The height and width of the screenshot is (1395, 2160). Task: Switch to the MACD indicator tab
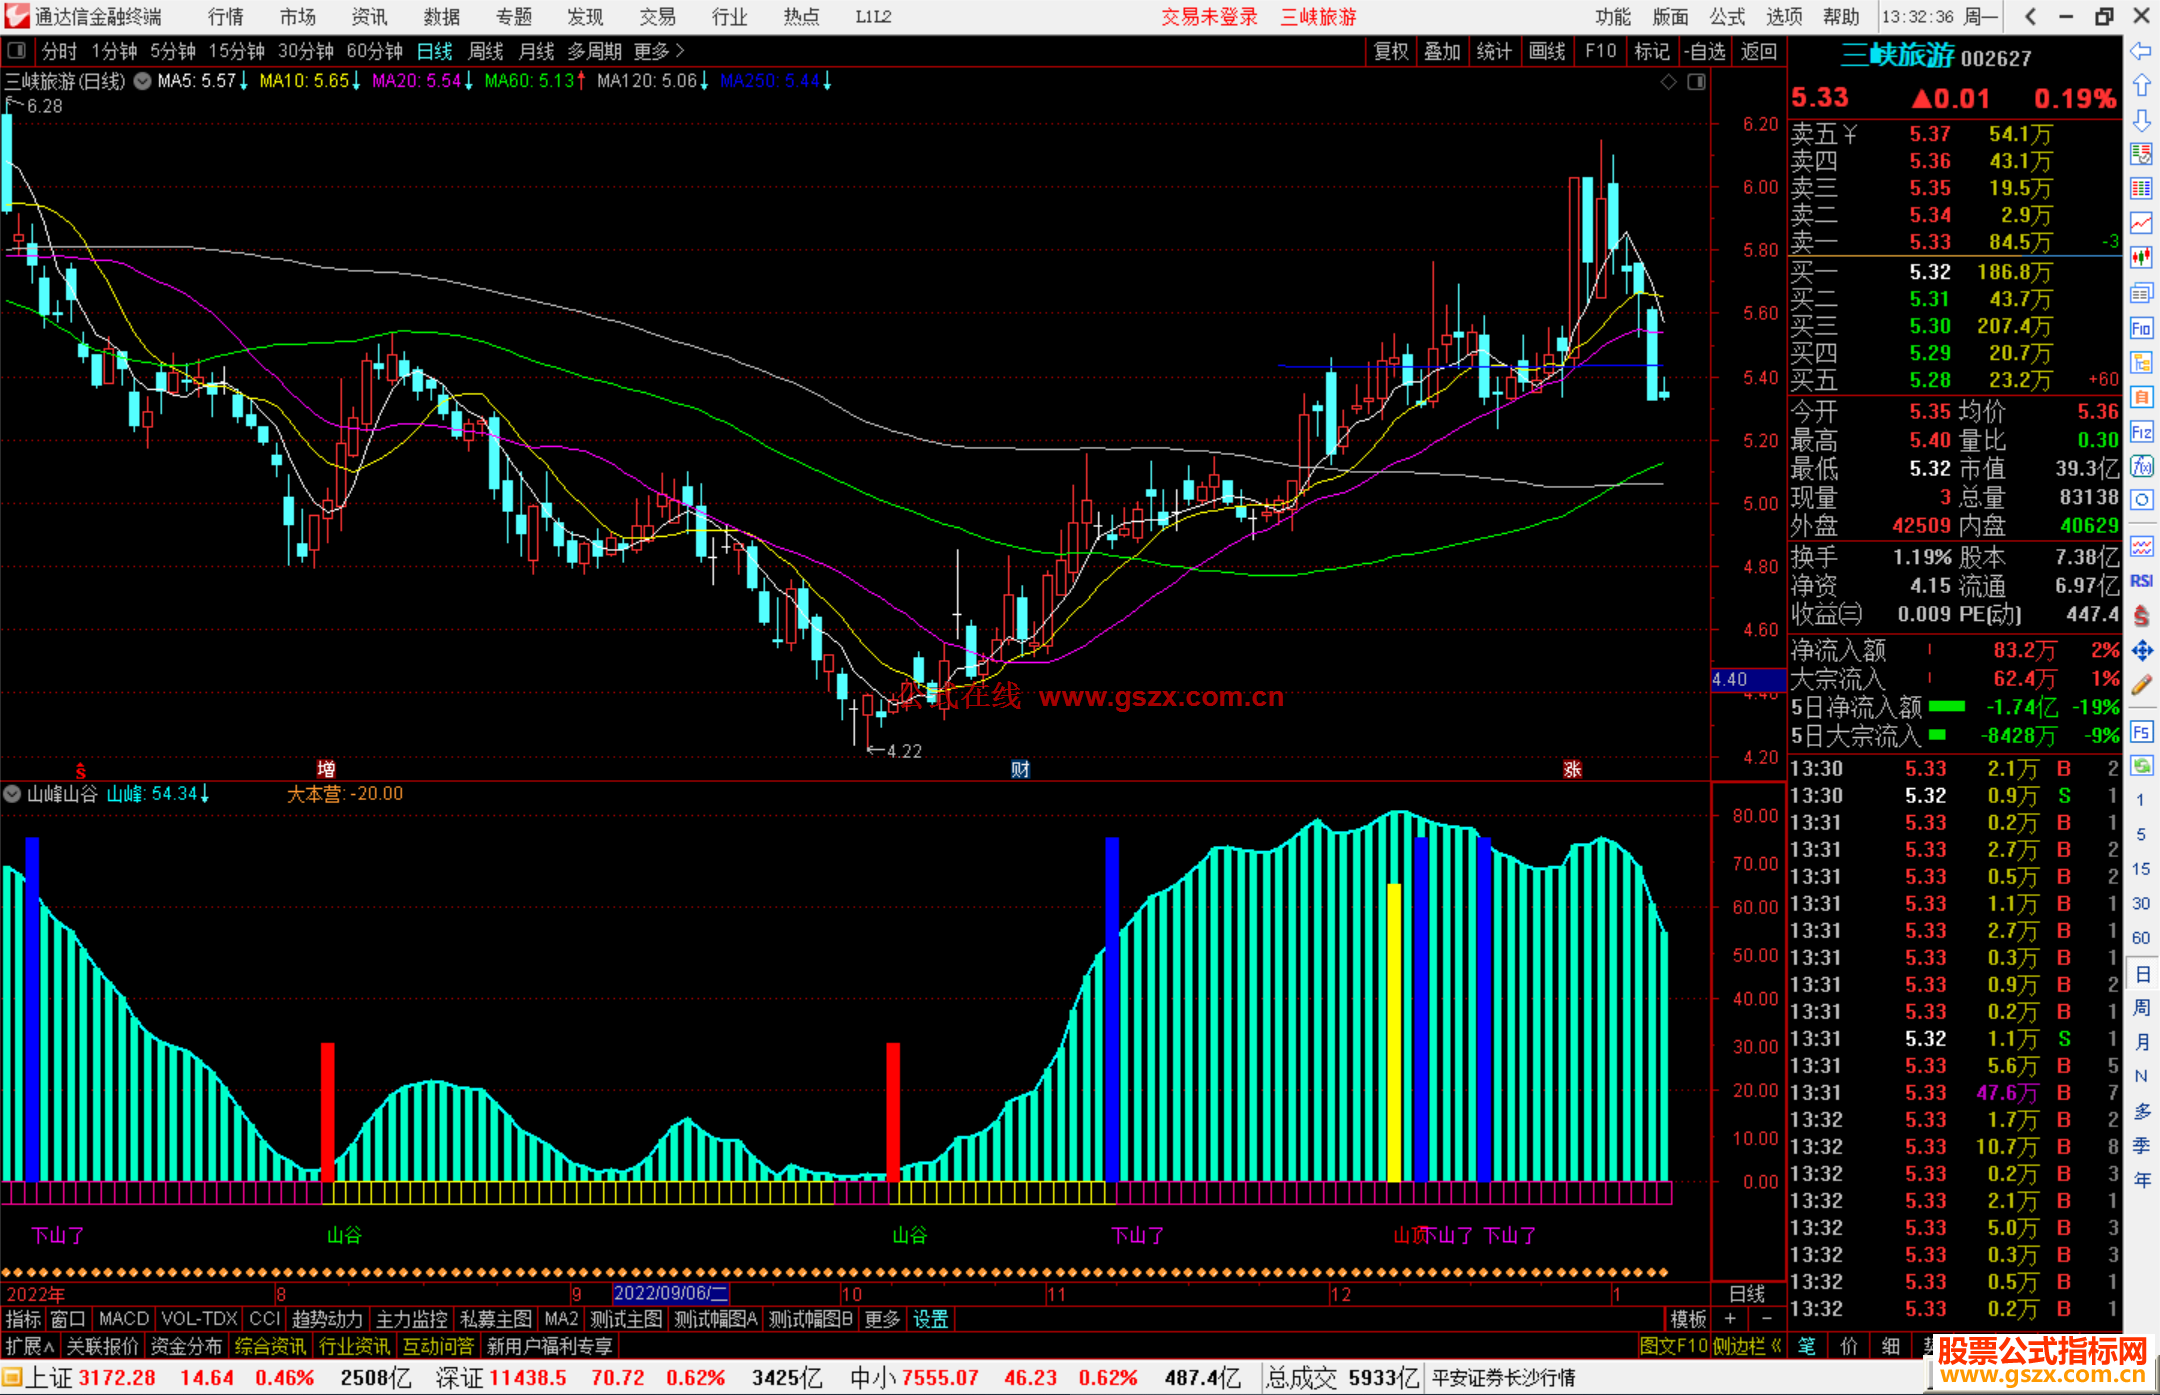click(123, 1319)
